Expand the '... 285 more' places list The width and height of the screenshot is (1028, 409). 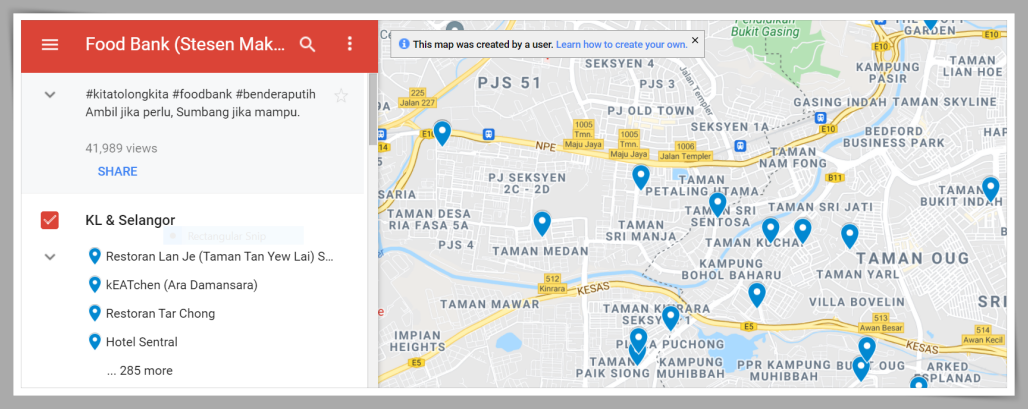point(139,370)
